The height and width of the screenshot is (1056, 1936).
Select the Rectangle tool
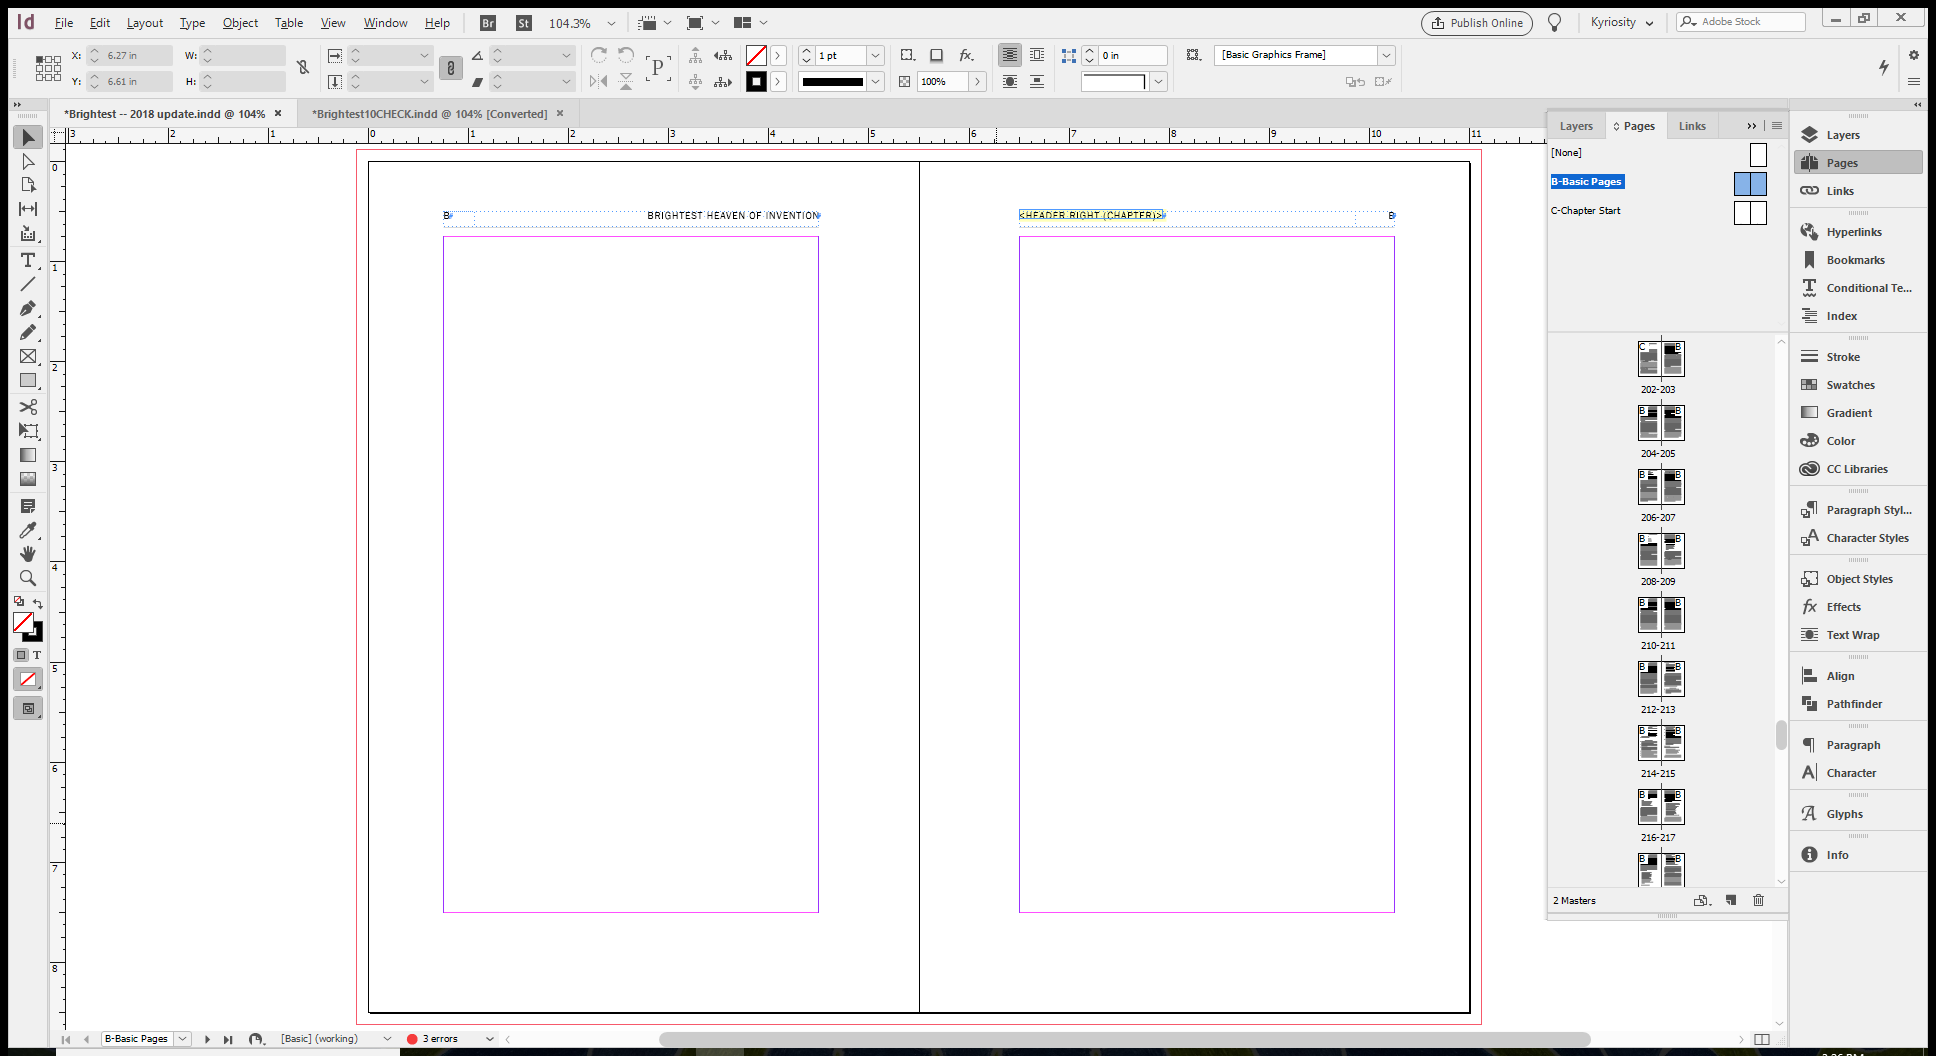(28, 380)
